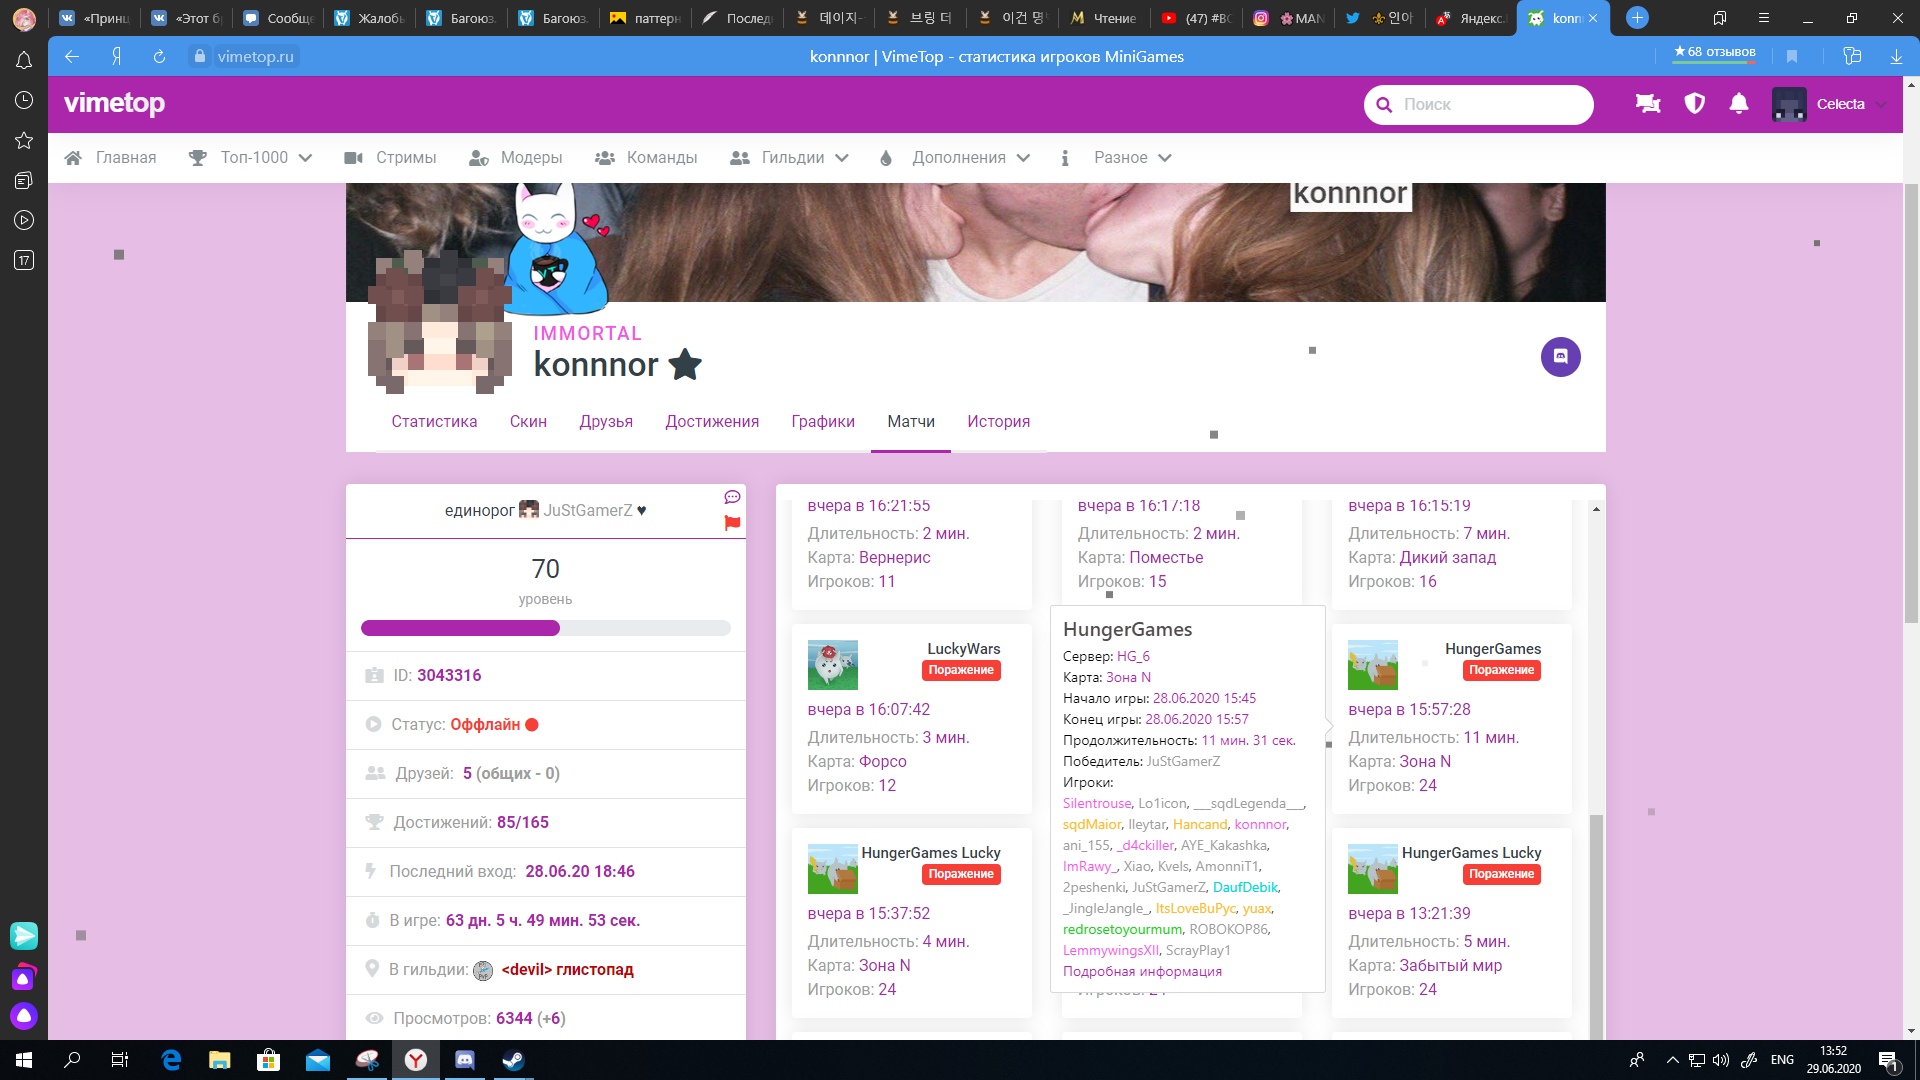Expand the Celecta account dropdown arrow
1920x1080 pixels.
1881,104
